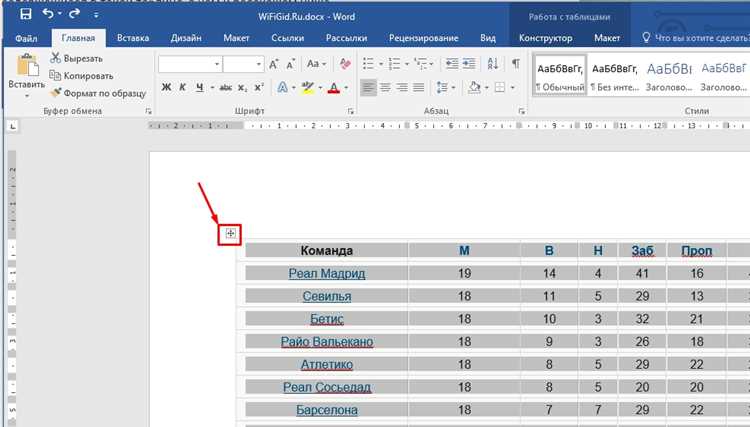The image size is (750, 427).
Task: Apply shading with the paint bucket icon
Action: coord(474,88)
